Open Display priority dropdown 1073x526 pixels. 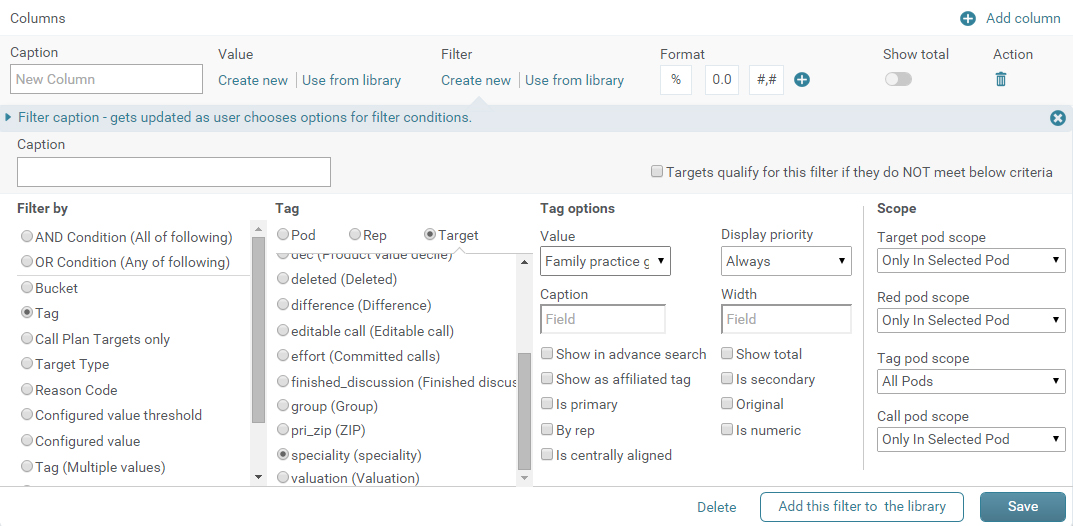click(x=786, y=262)
